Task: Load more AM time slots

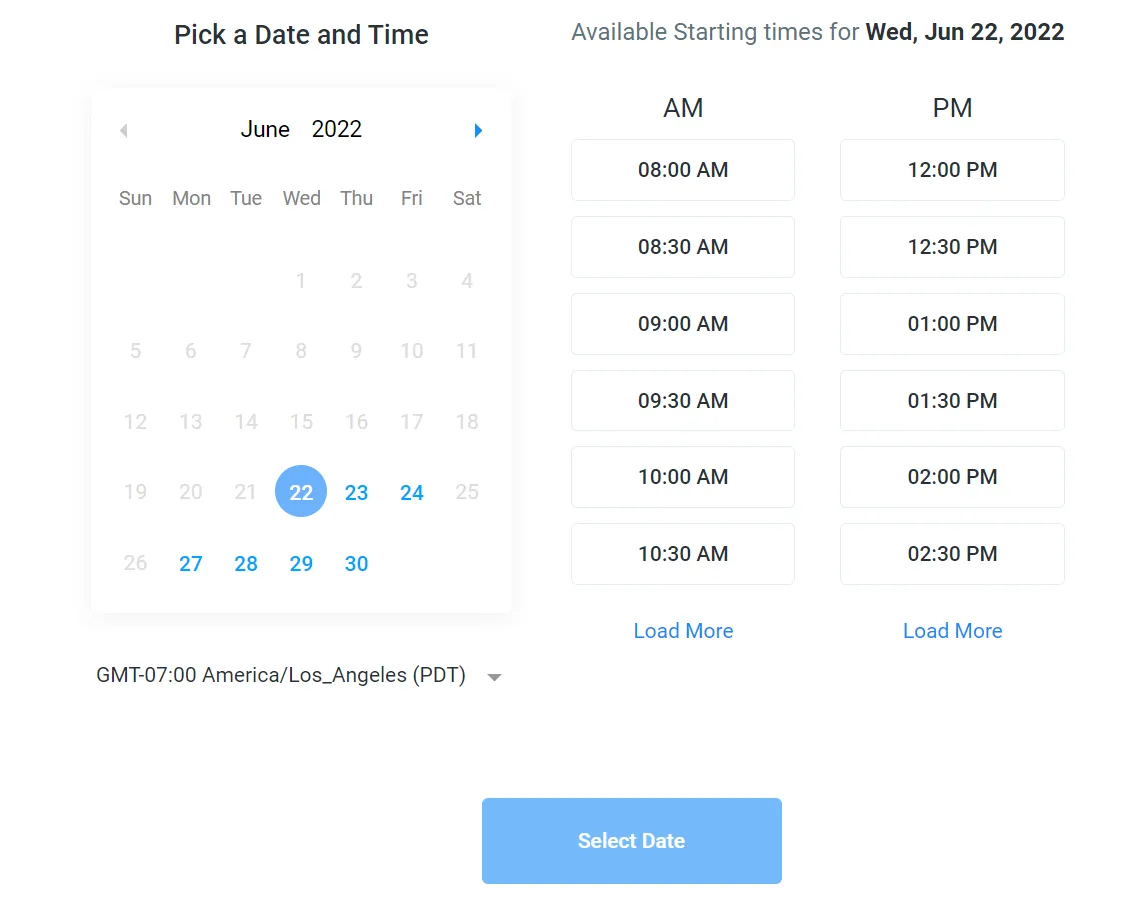Action: click(x=683, y=631)
